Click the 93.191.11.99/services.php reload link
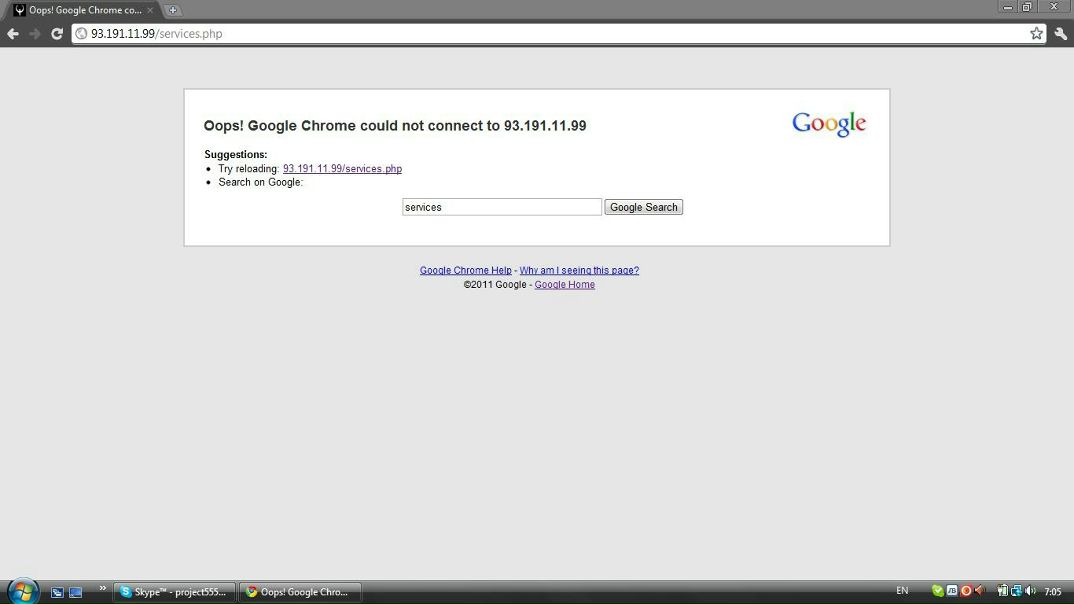The image size is (1074, 604). (x=342, y=169)
